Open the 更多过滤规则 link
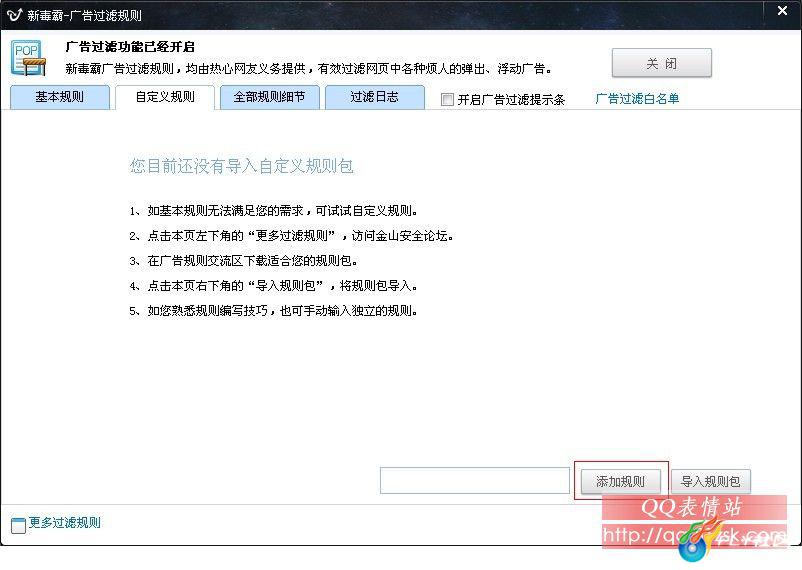 click(64, 522)
